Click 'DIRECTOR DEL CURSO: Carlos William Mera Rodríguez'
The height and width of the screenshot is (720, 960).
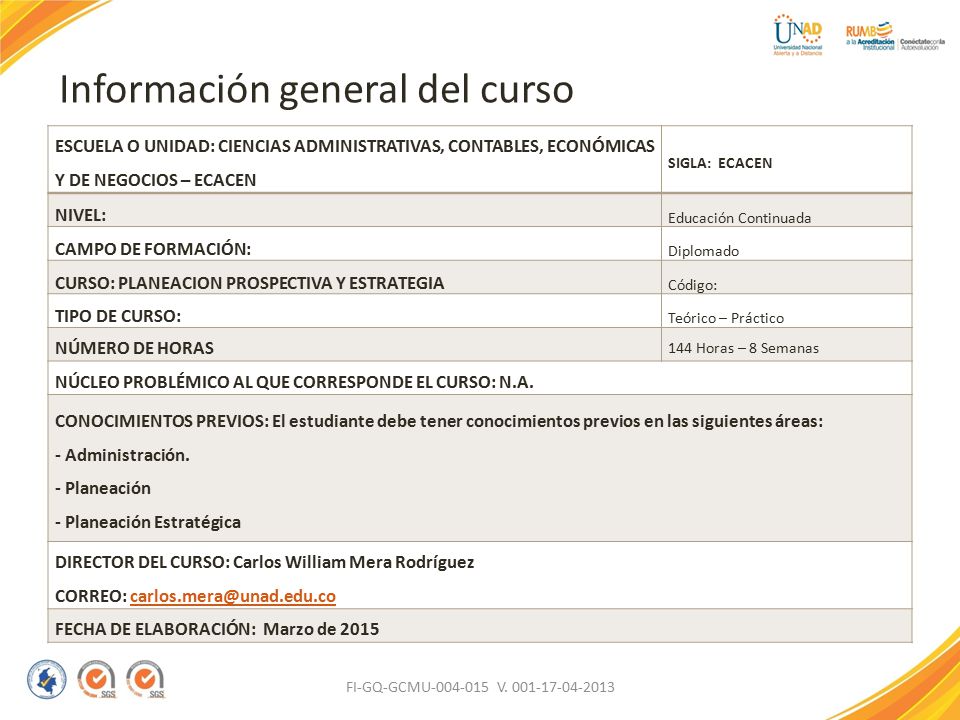(x=264, y=562)
